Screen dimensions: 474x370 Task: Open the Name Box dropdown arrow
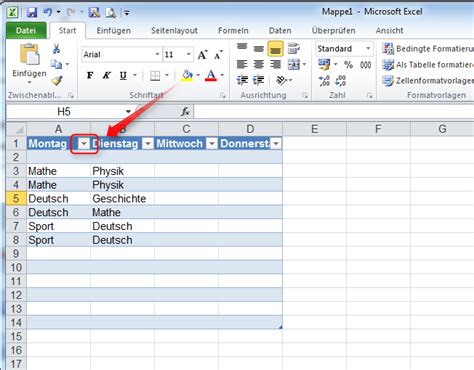coord(128,112)
